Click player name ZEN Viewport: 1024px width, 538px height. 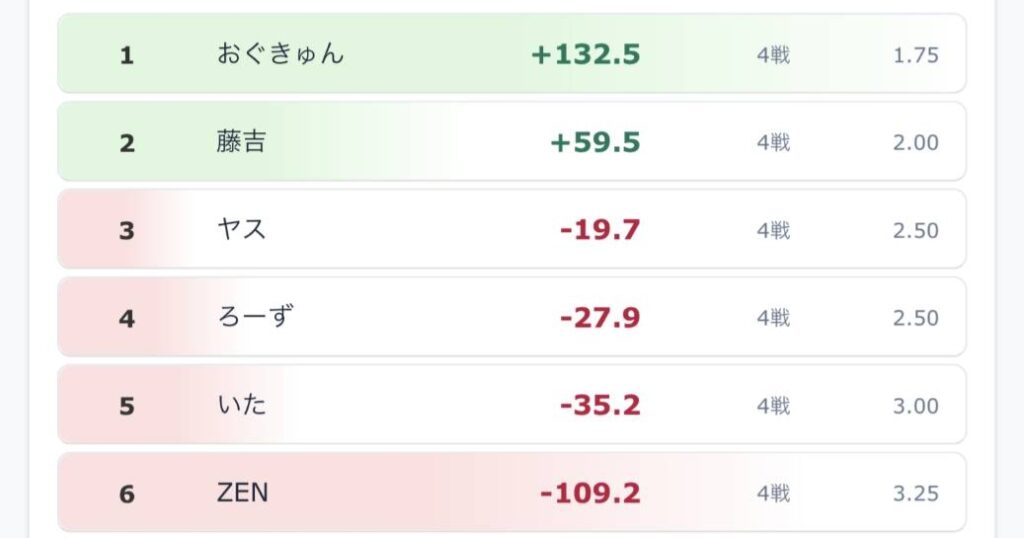tap(242, 492)
